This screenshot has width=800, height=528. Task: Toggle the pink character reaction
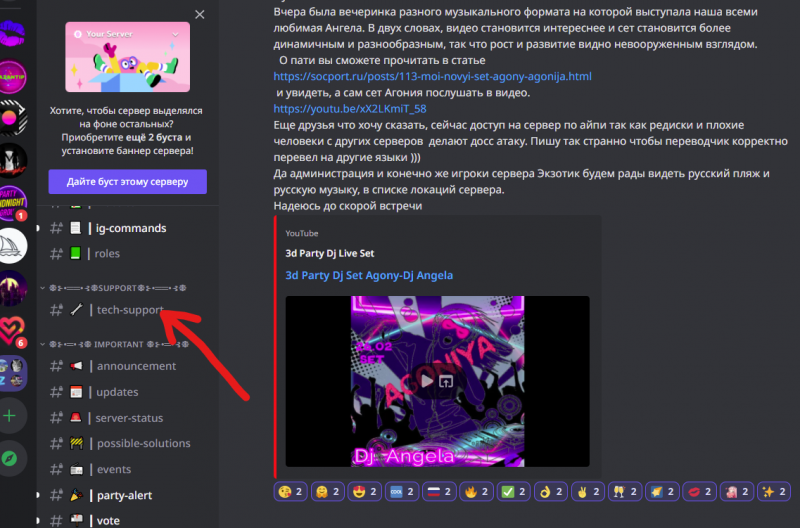click(x=738, y=492)
